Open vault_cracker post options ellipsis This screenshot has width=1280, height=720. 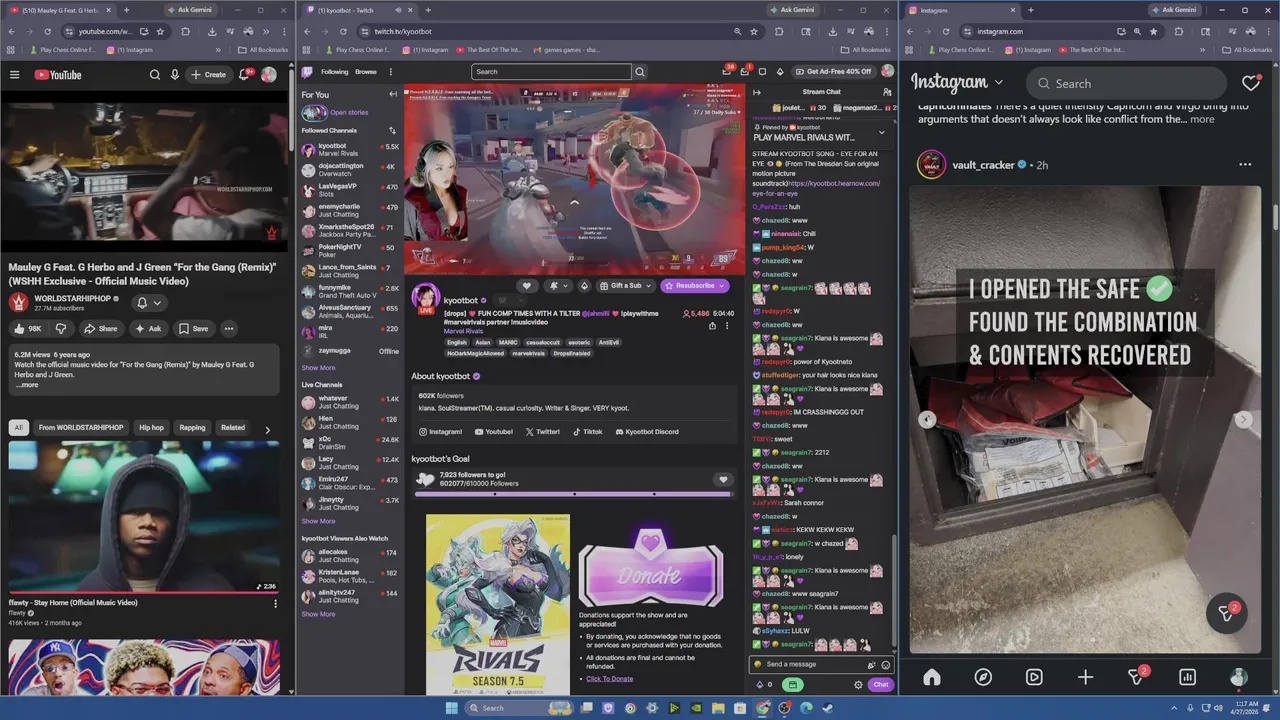[1245, 165]
